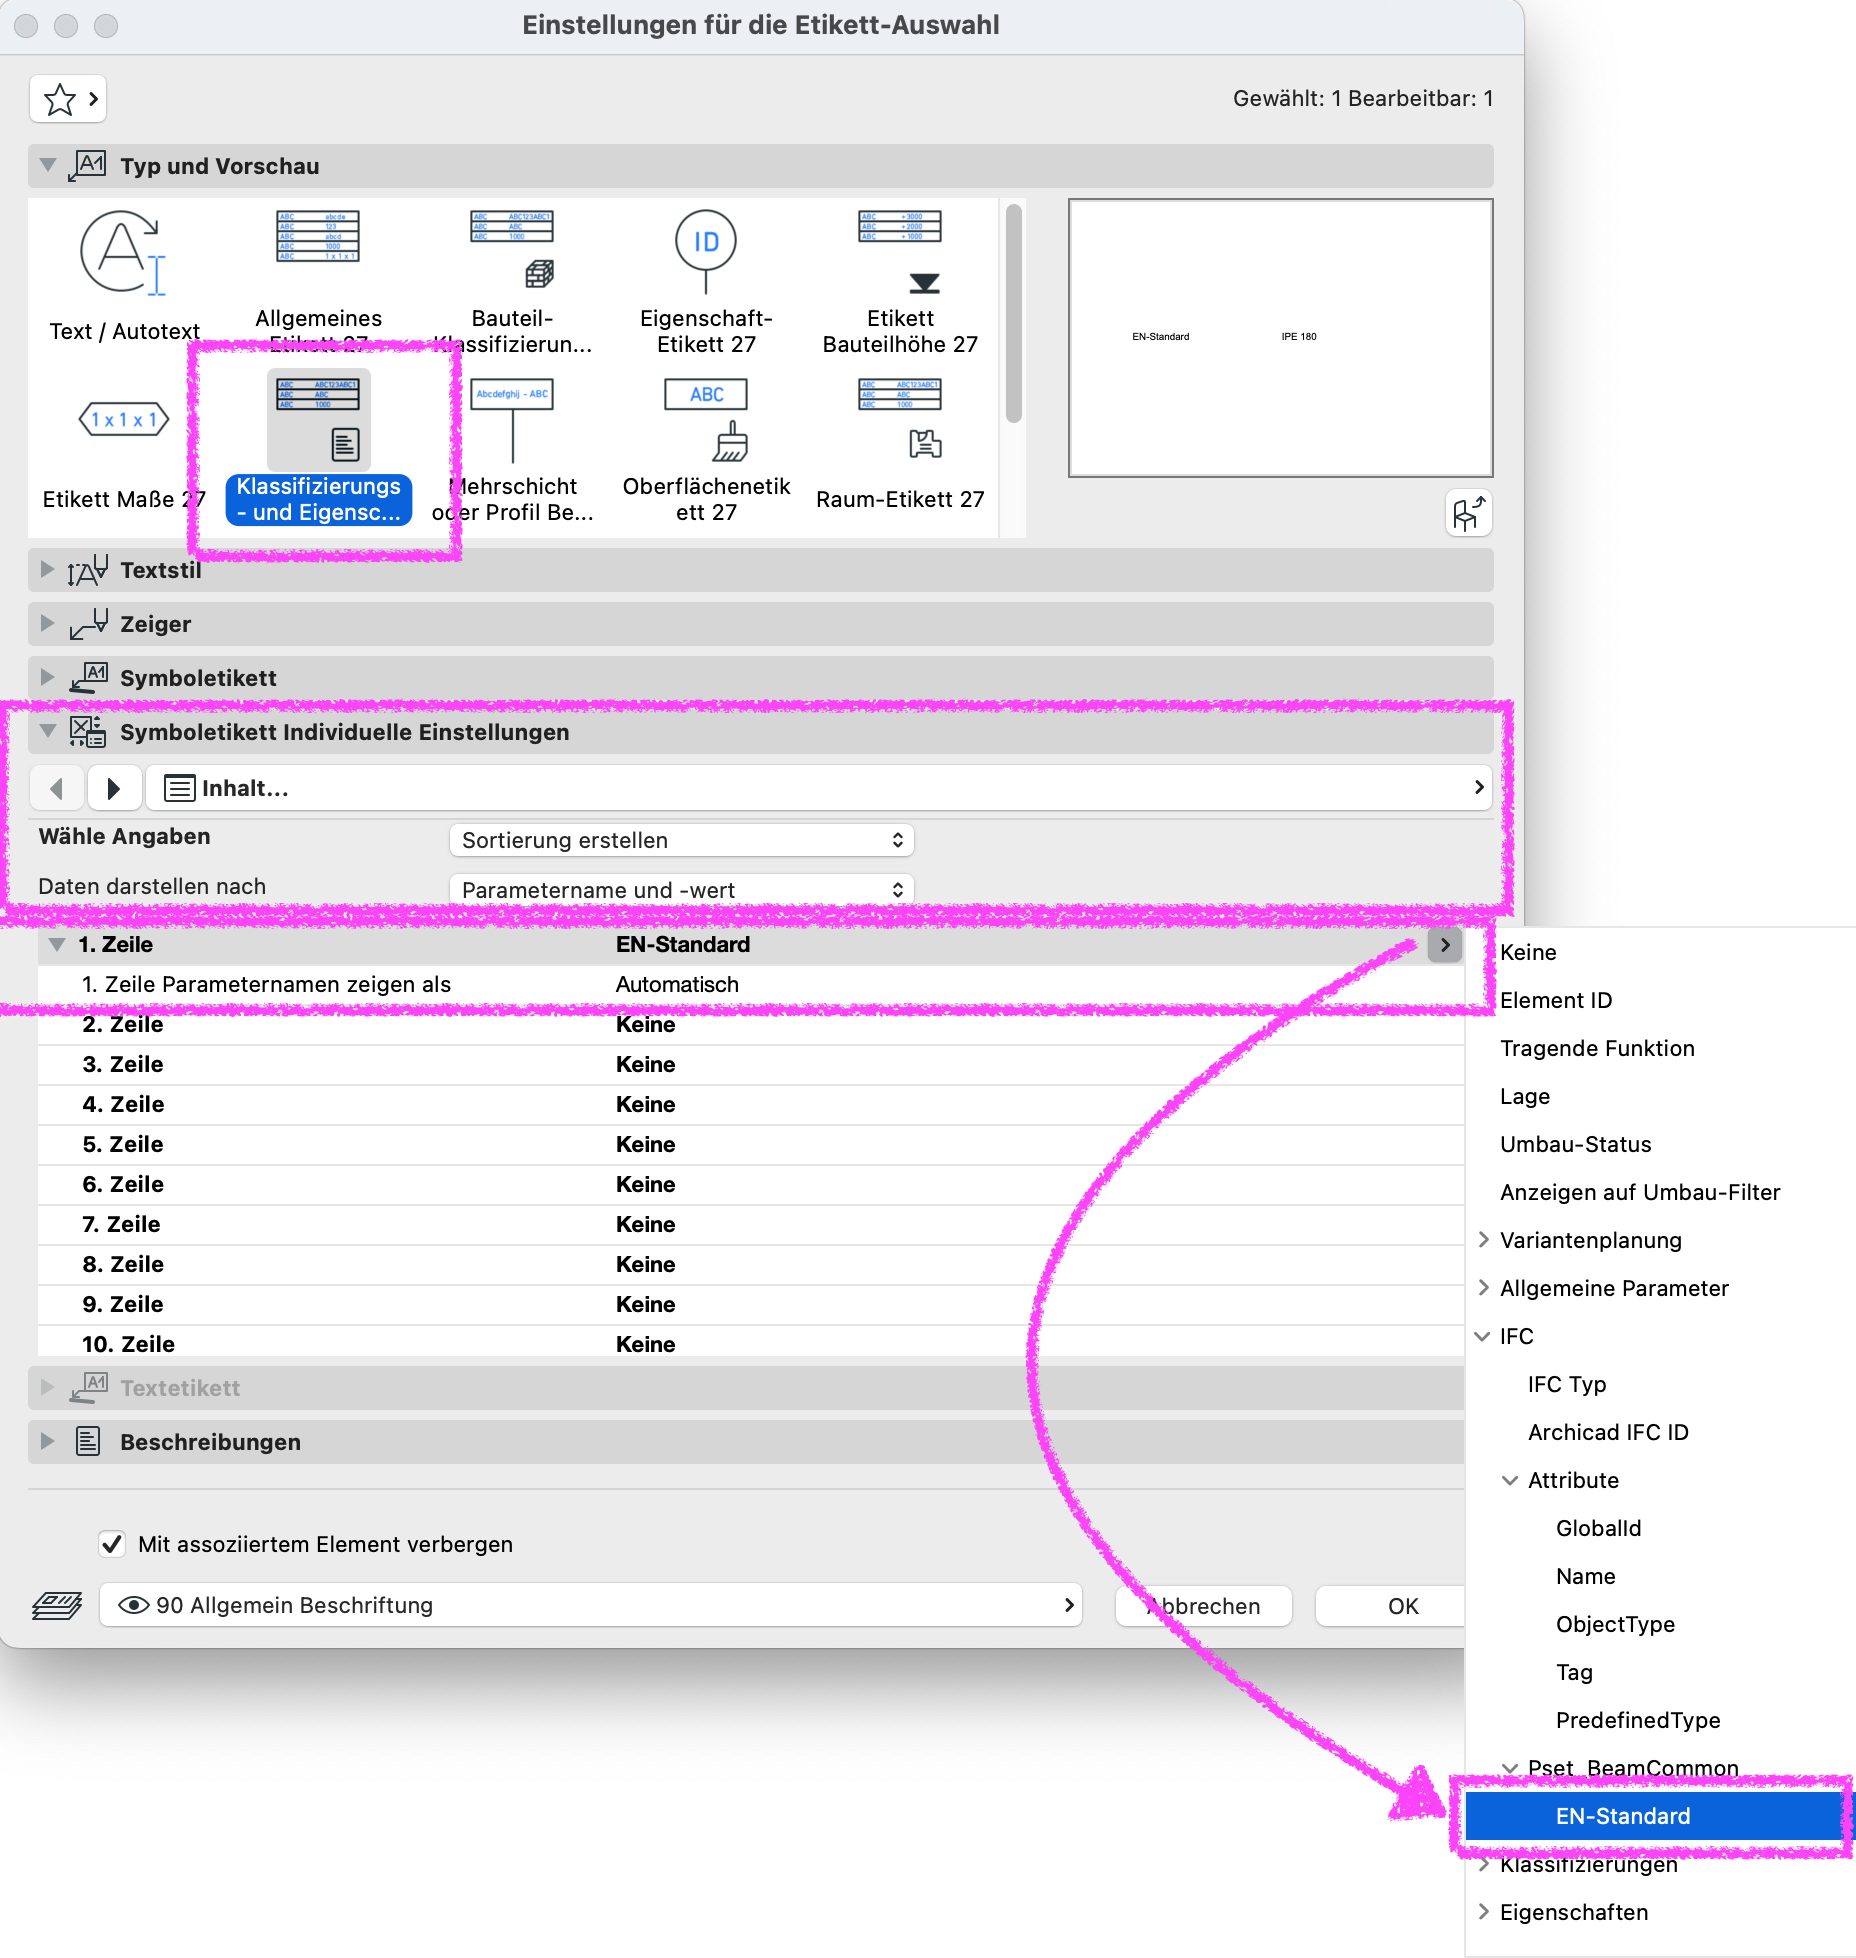This screenshot has width=1856, height=1958.
Task: Toggle Mit assoziiertem Element verbergen checkbox
Action: (x=112, y=1544)
